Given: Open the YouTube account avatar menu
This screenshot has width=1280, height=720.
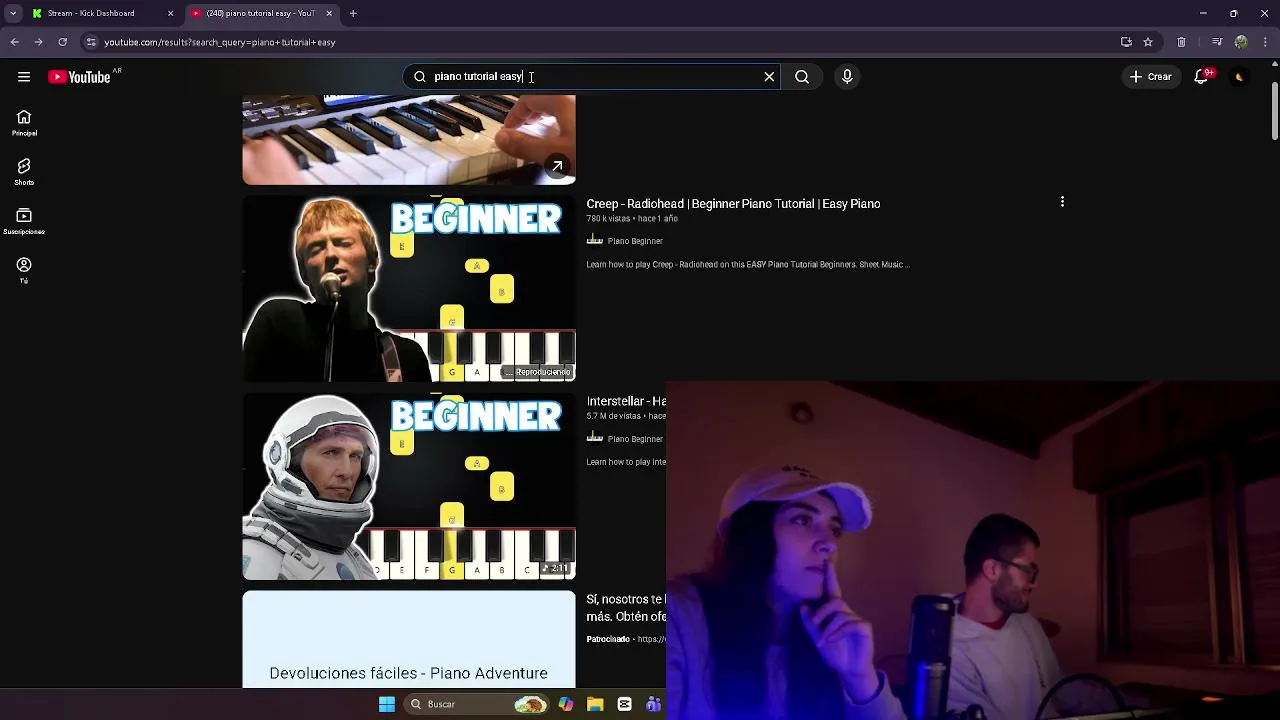Looking at the screenshot, I should [1239, 77].
